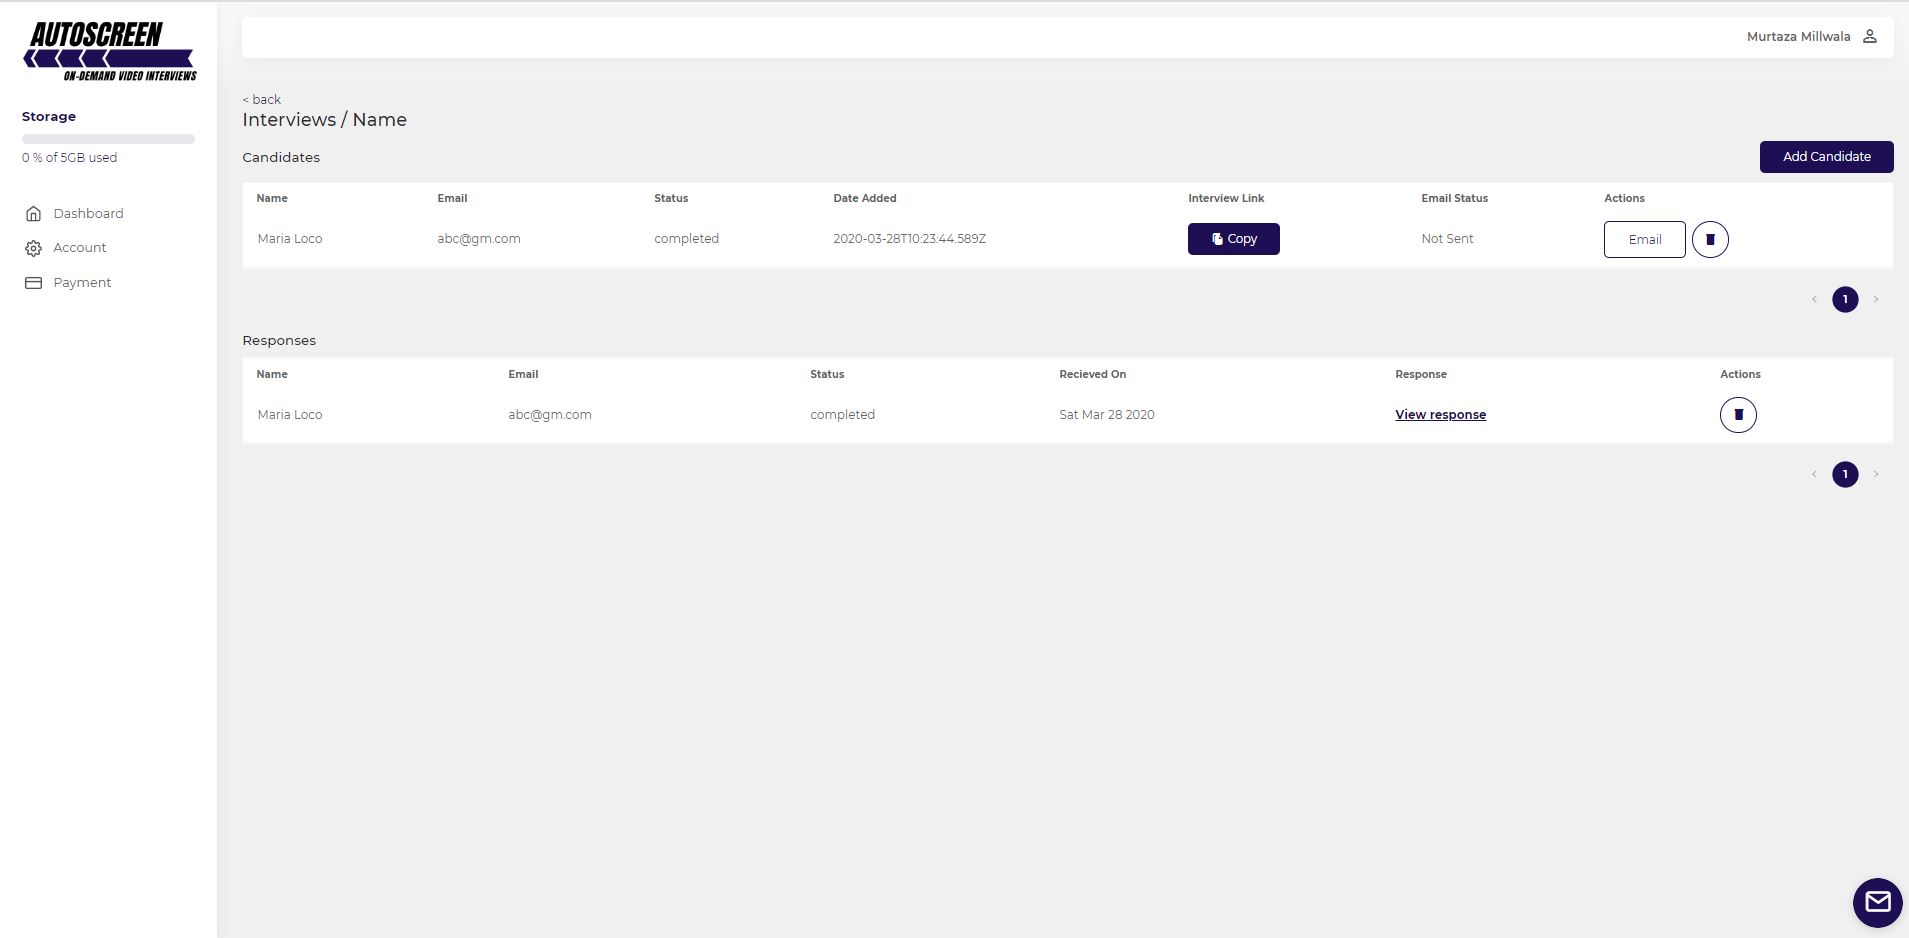Open the user profile icon
Viewport: 1909px width, 938px height.
pos(1869,37)
